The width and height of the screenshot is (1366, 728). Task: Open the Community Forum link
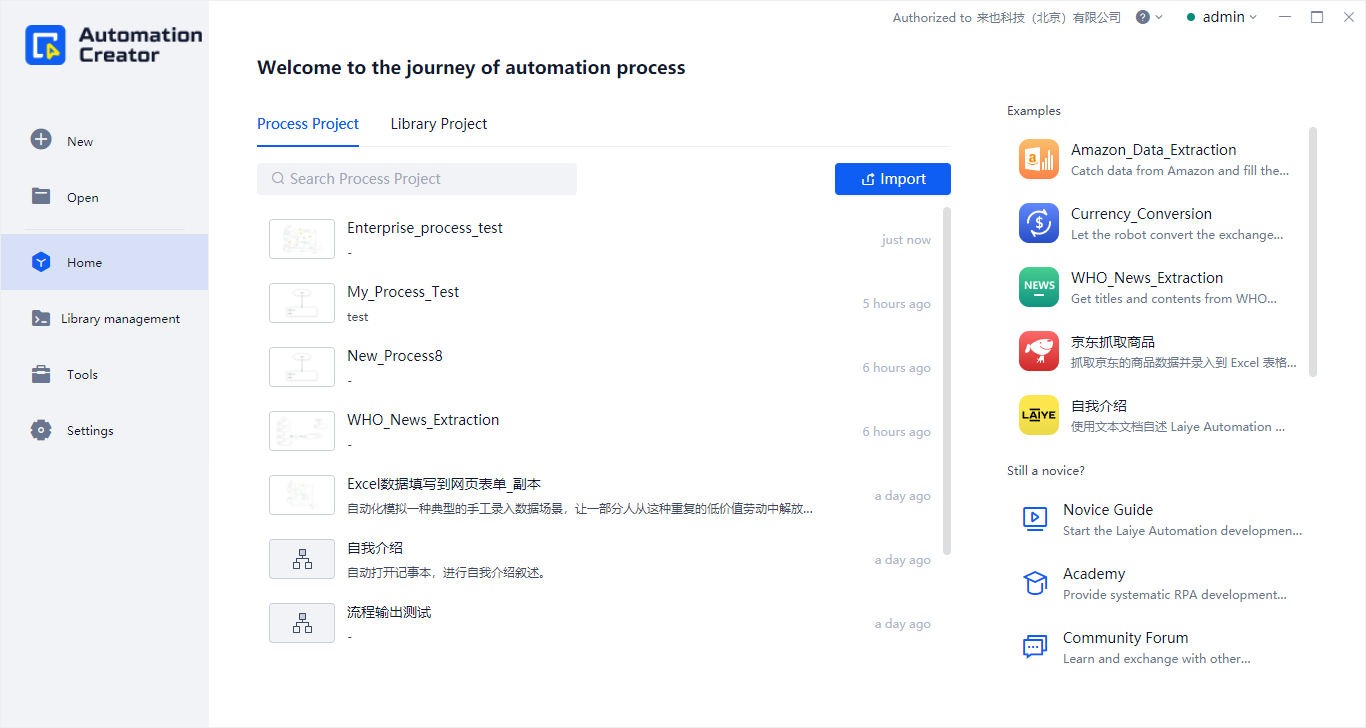tap(1125, 637)
